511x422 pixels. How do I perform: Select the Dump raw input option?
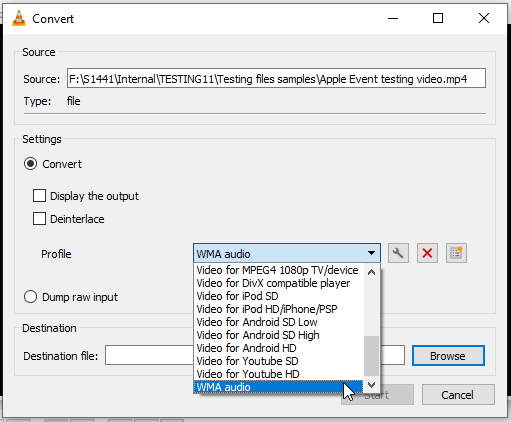click(x=30, y=297)
